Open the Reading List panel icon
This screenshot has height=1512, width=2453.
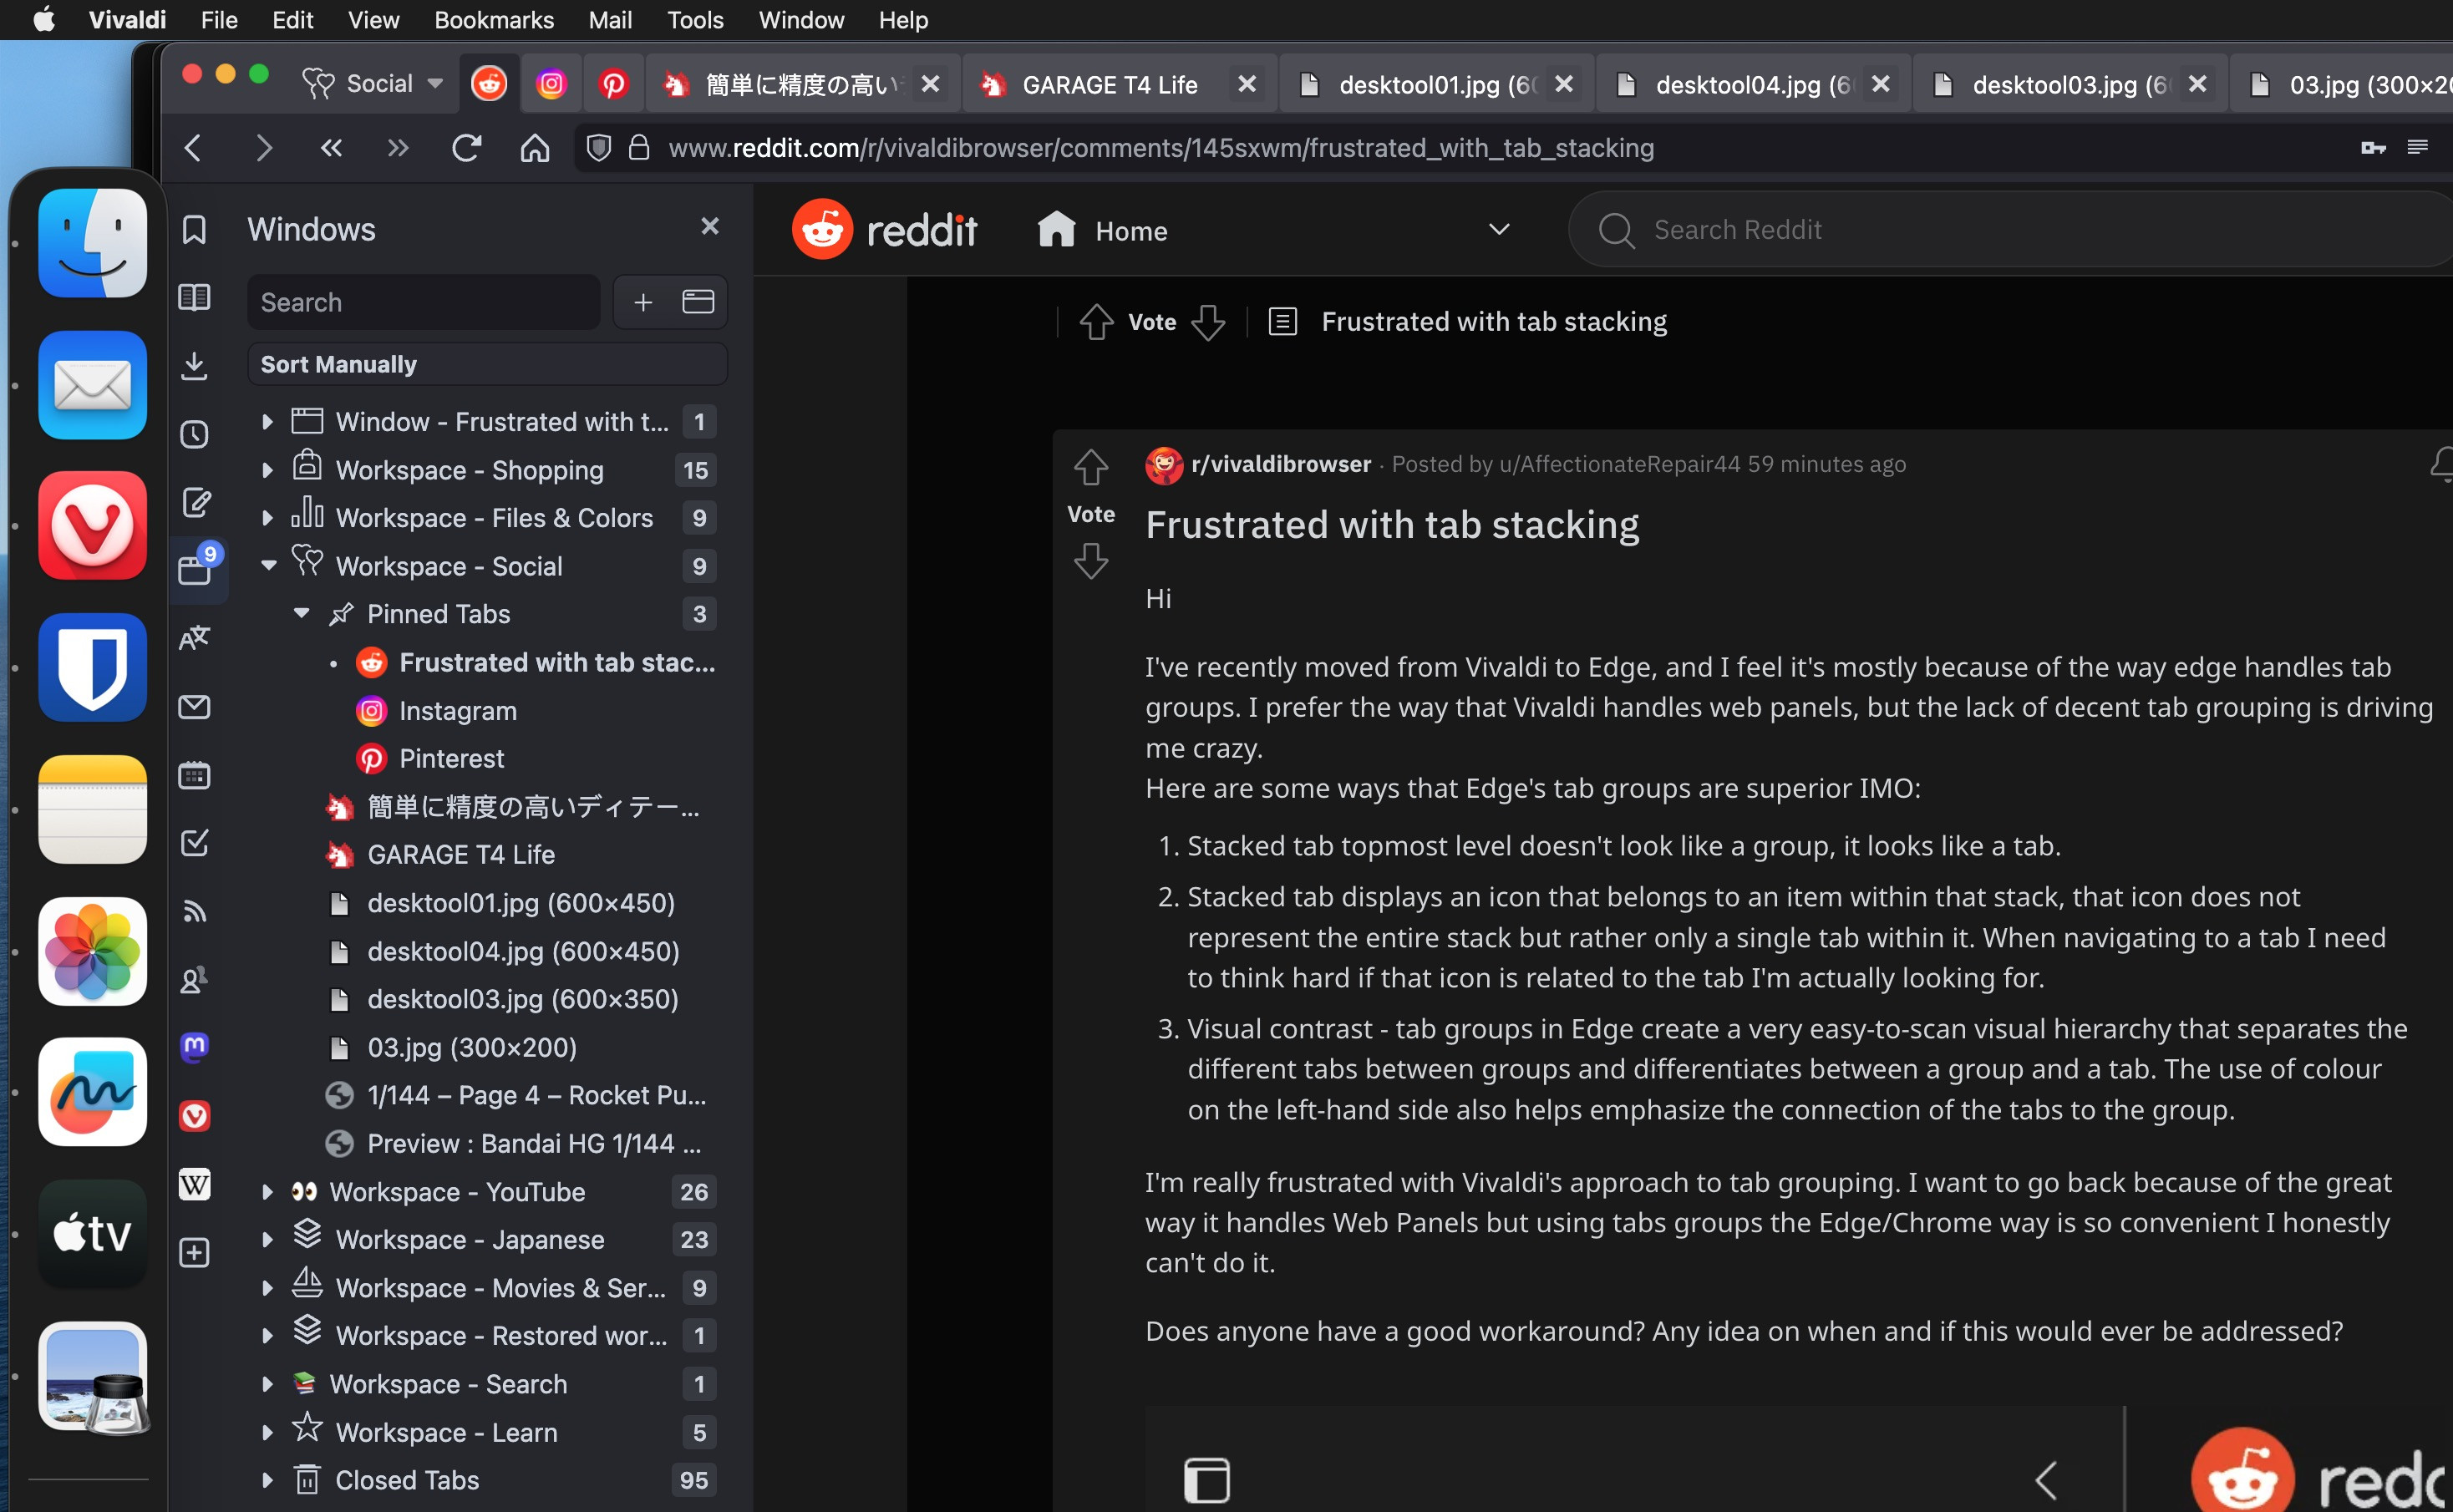click(194, 297)
